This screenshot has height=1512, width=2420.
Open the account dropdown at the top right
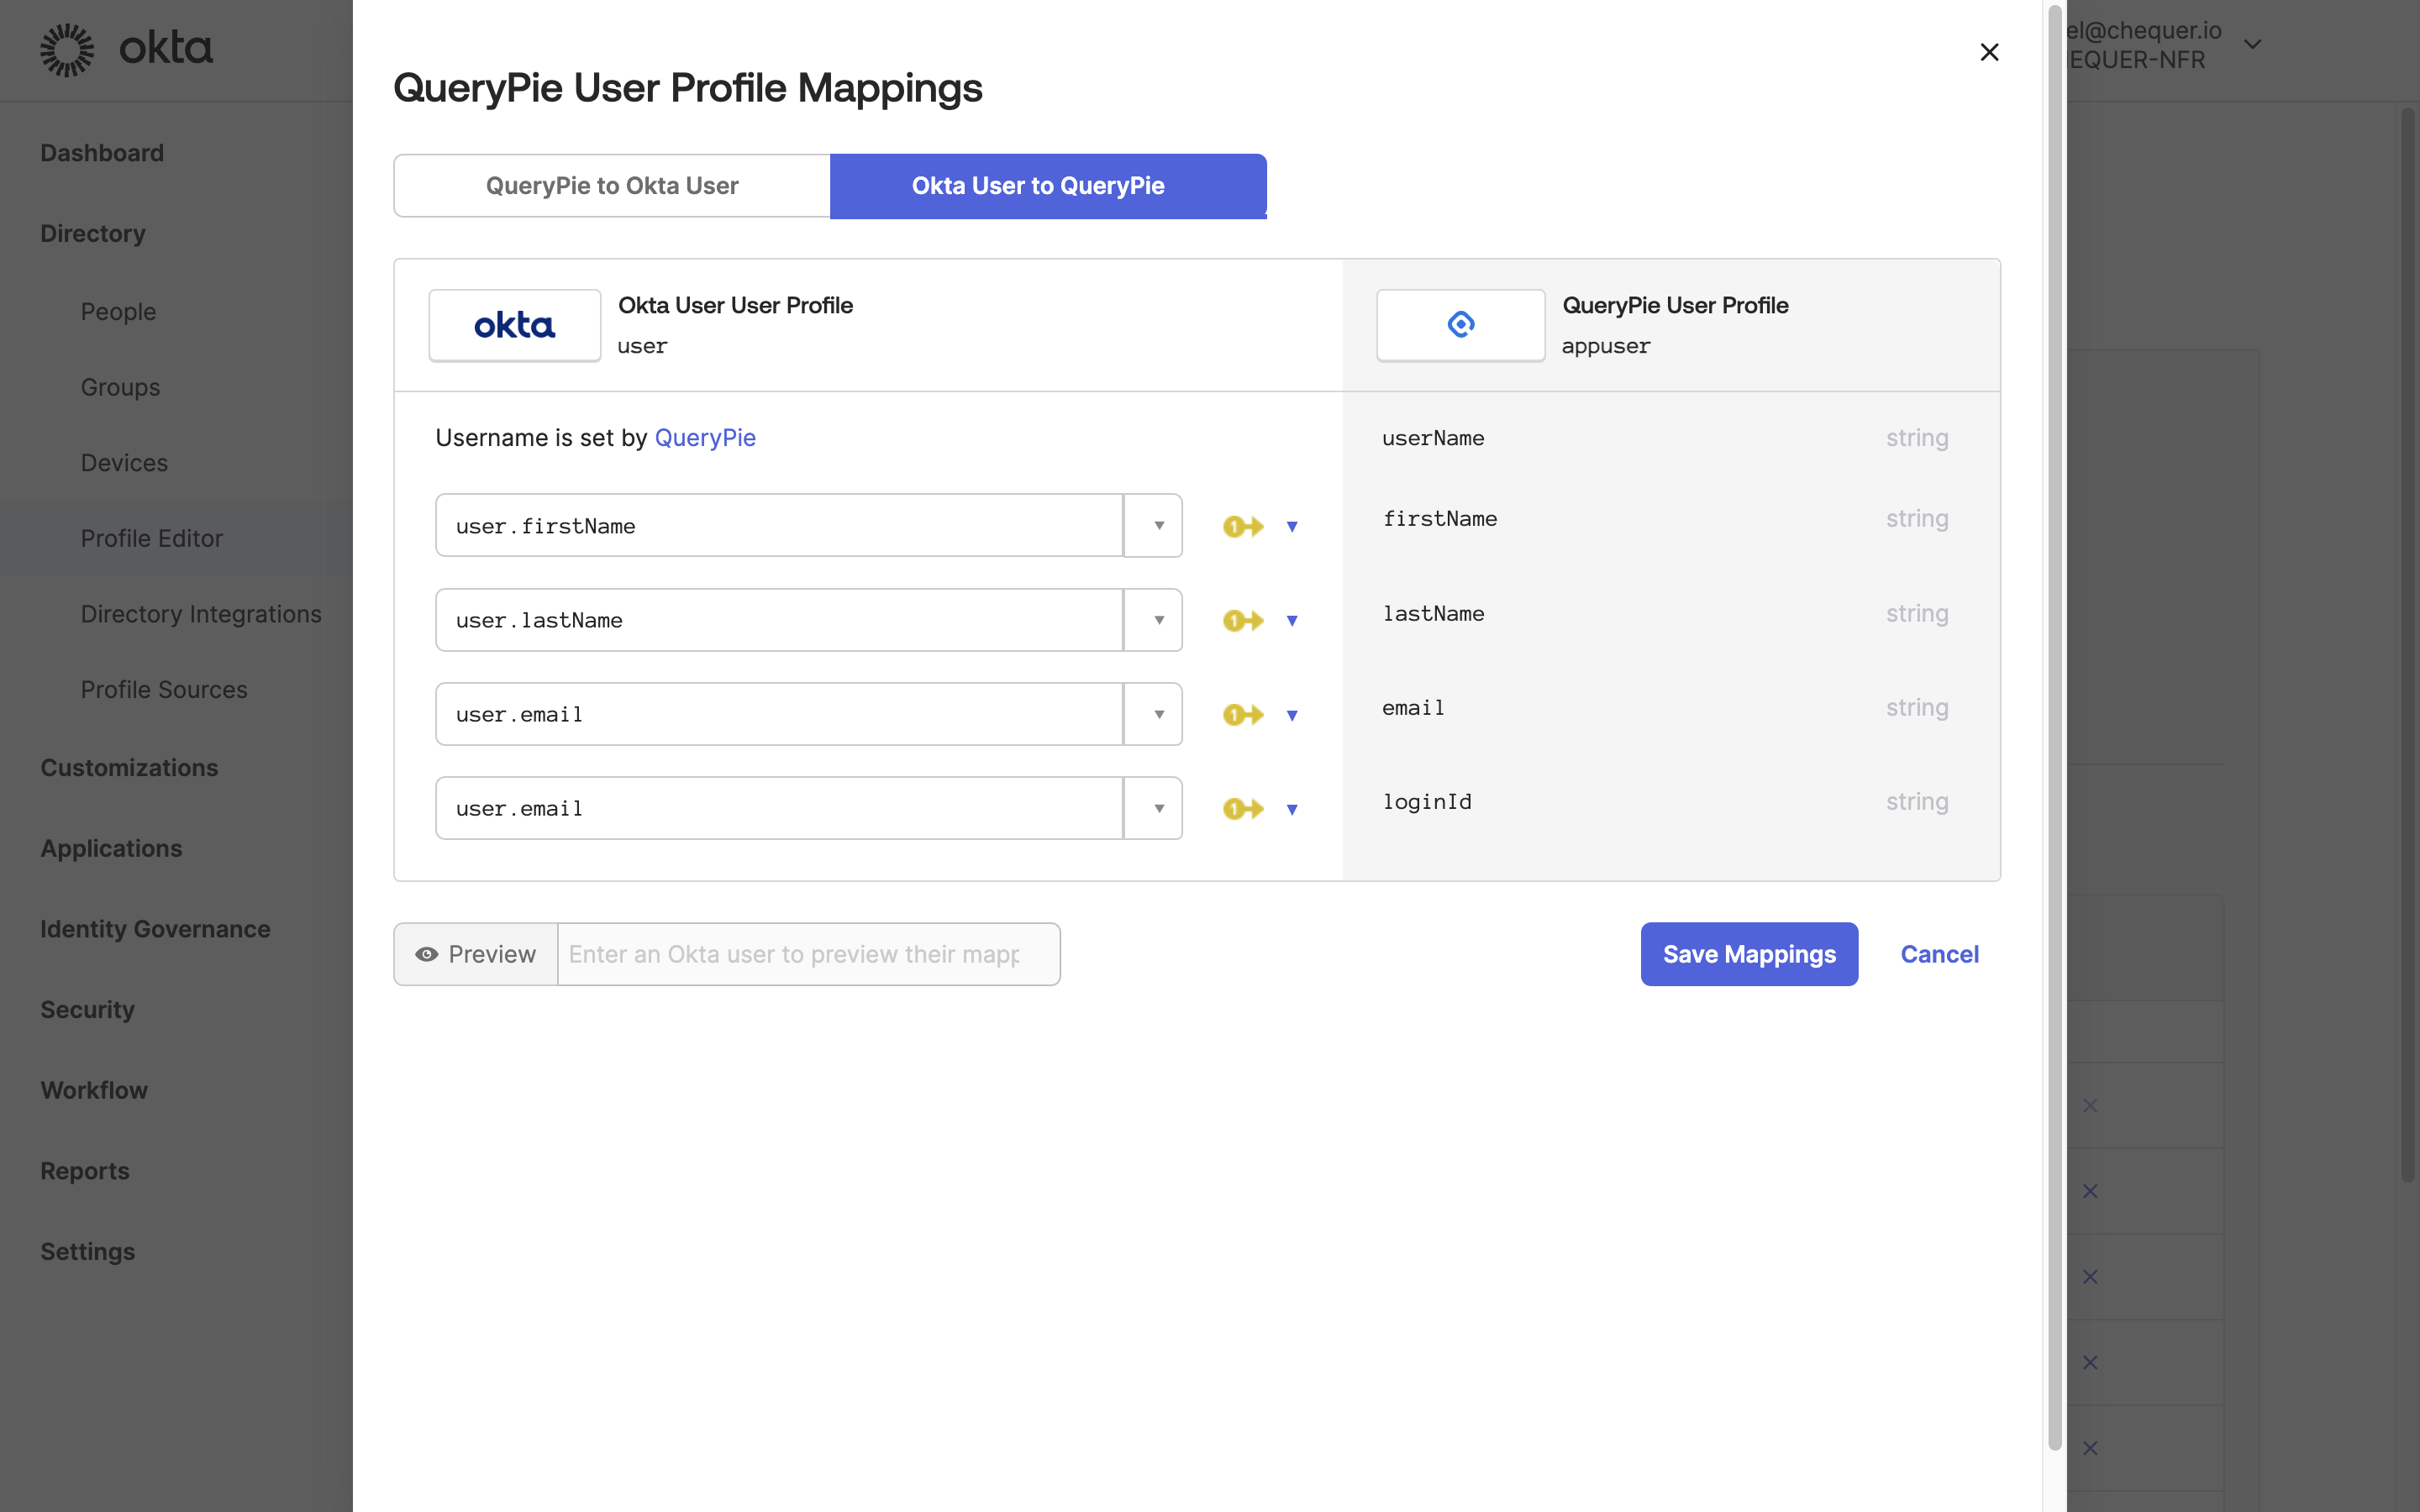tap(2251, 44)
